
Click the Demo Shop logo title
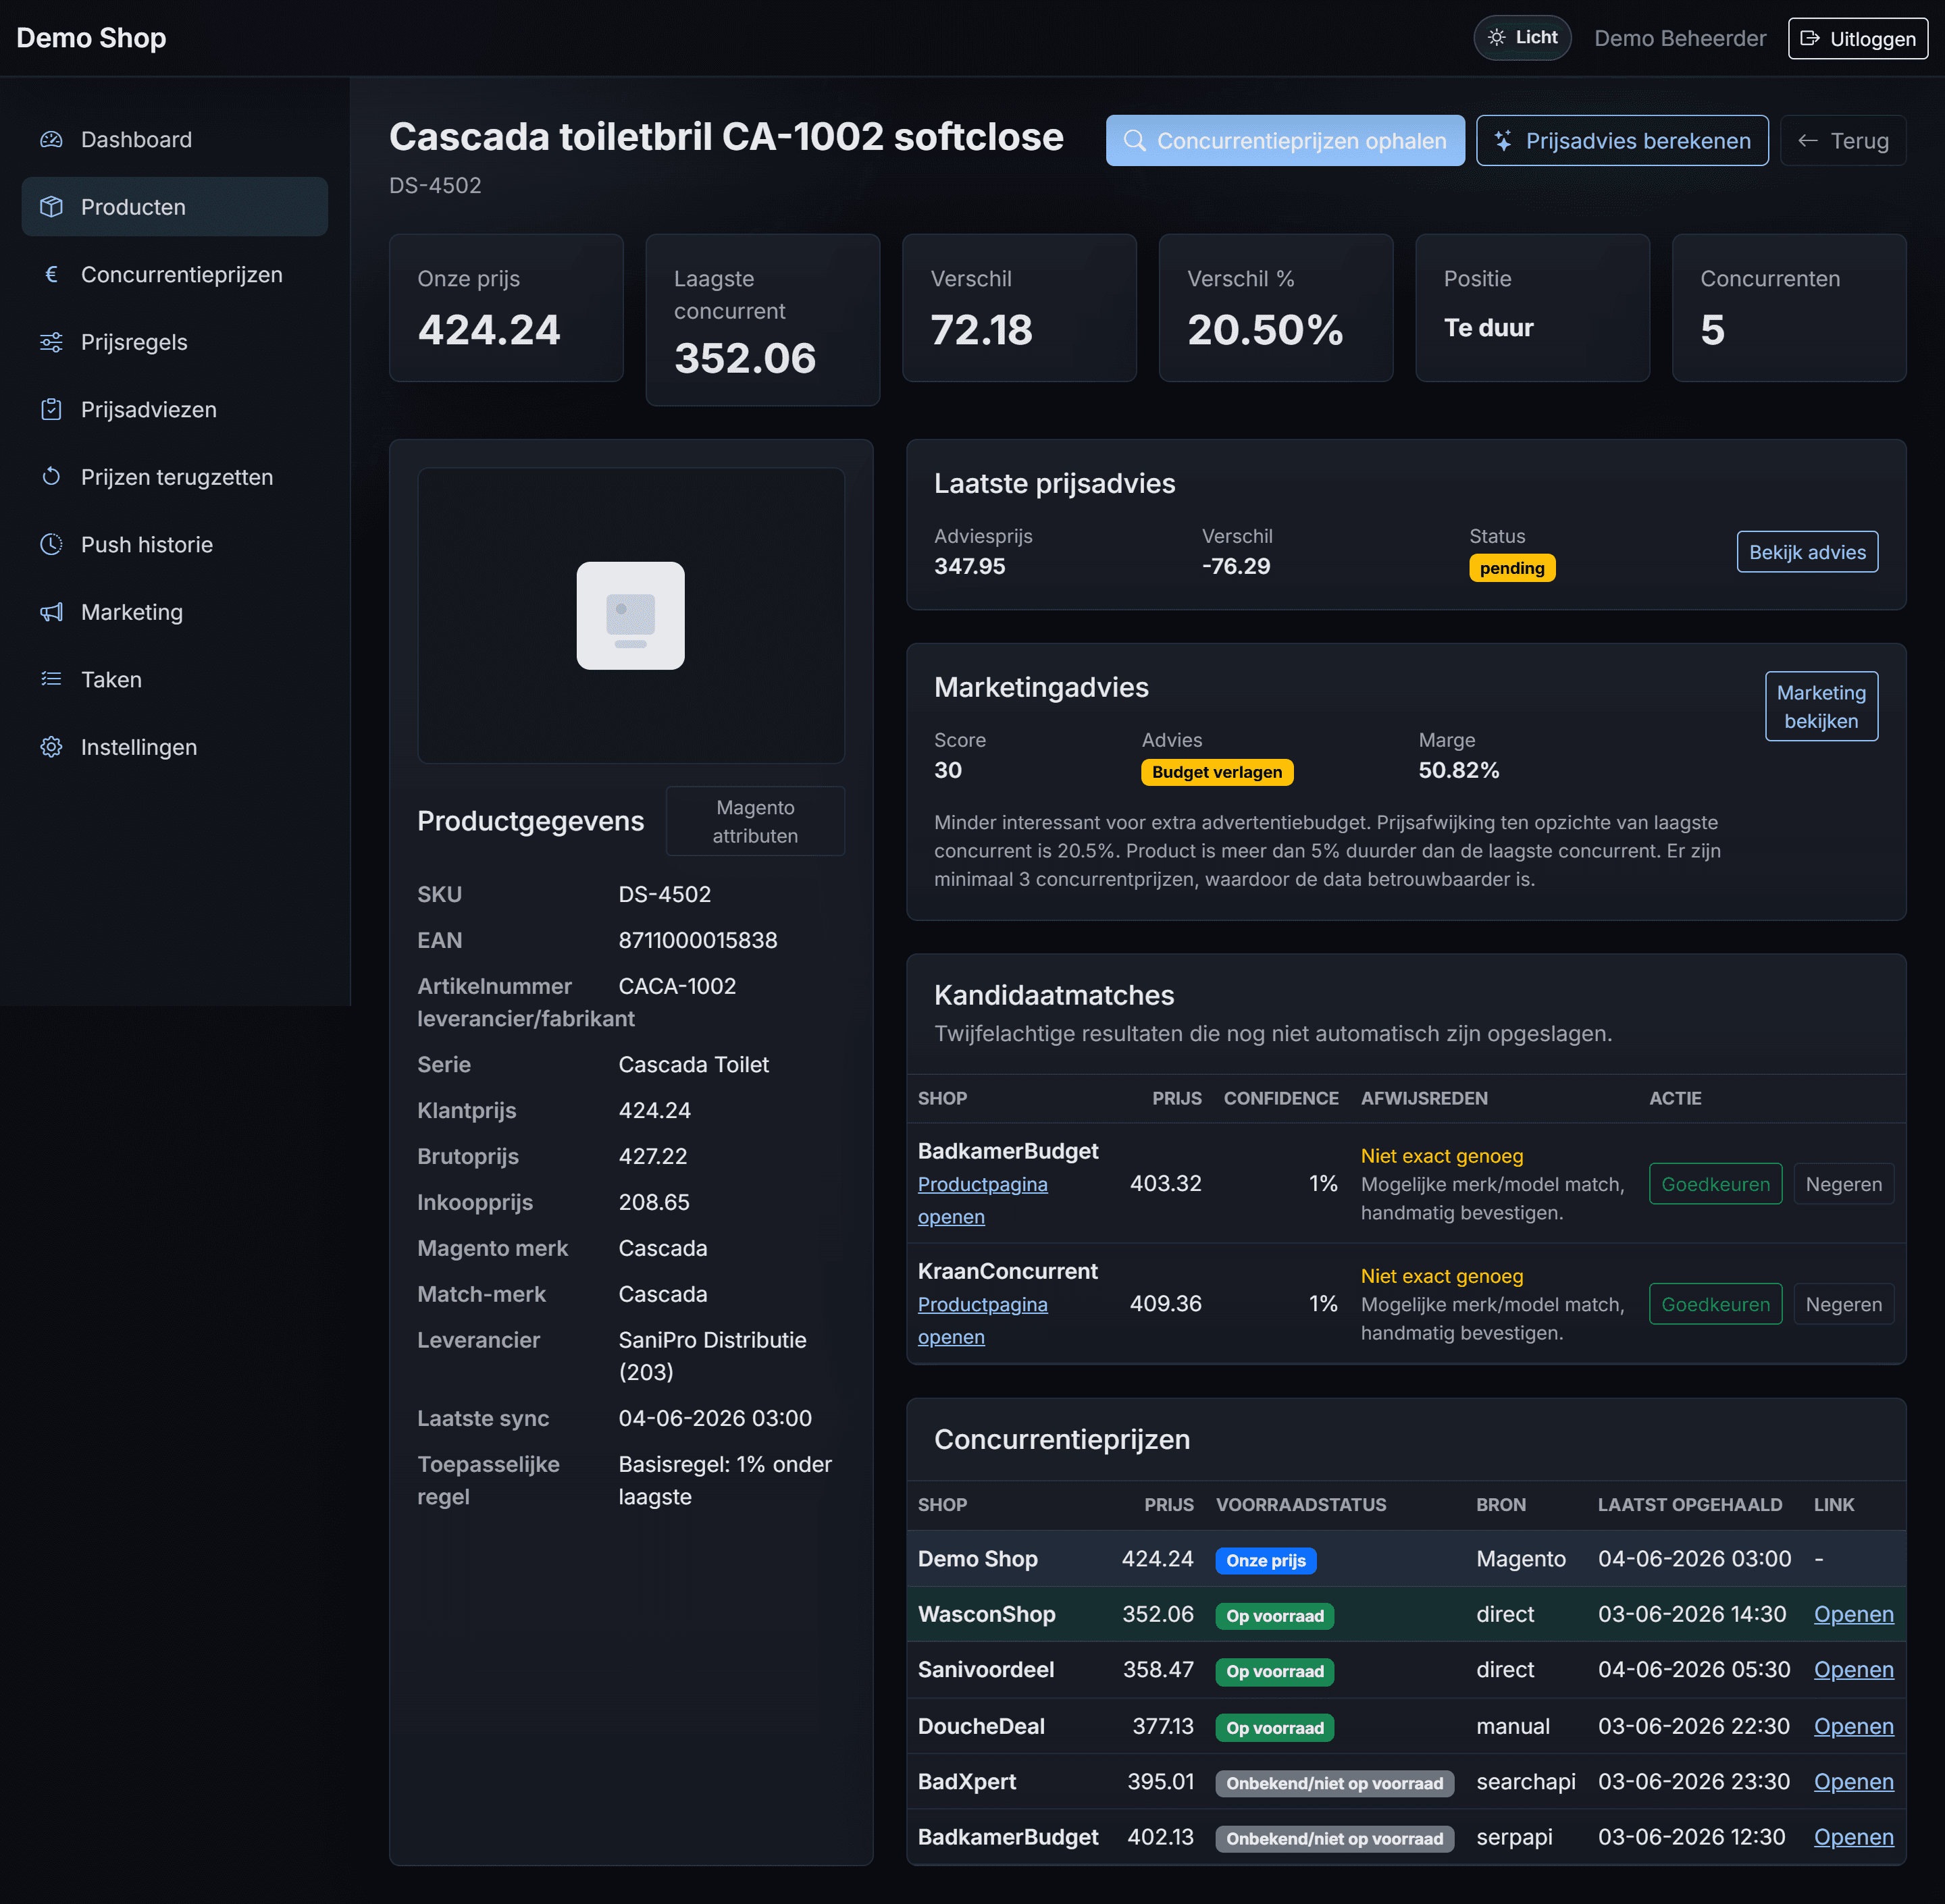tap(91, 38)
